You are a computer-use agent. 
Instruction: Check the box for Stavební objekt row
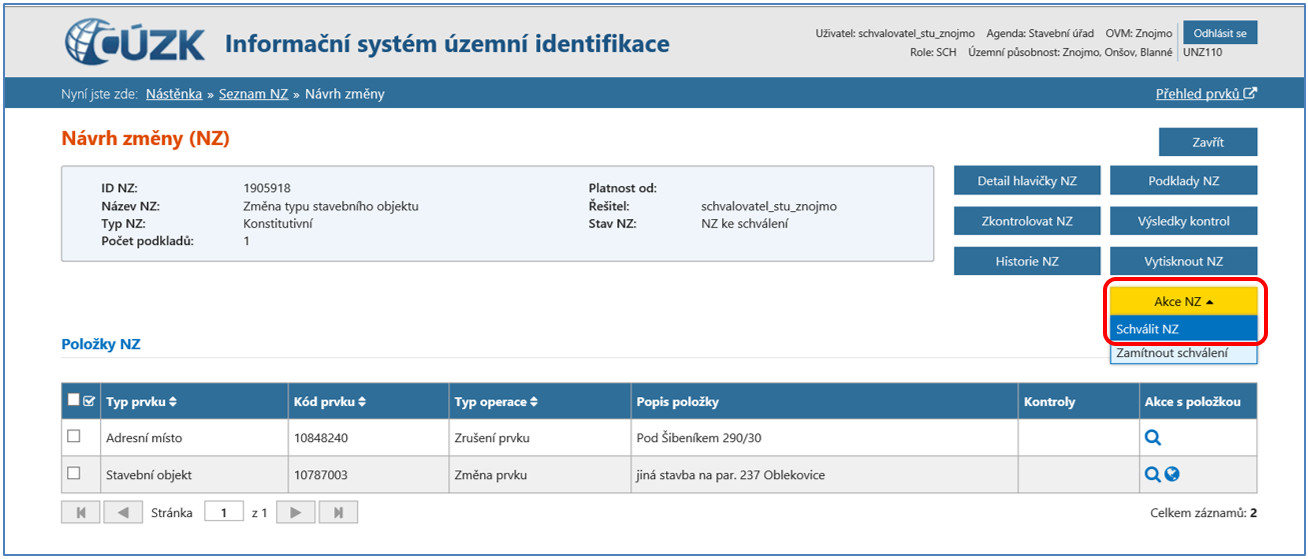click(73, 474)
